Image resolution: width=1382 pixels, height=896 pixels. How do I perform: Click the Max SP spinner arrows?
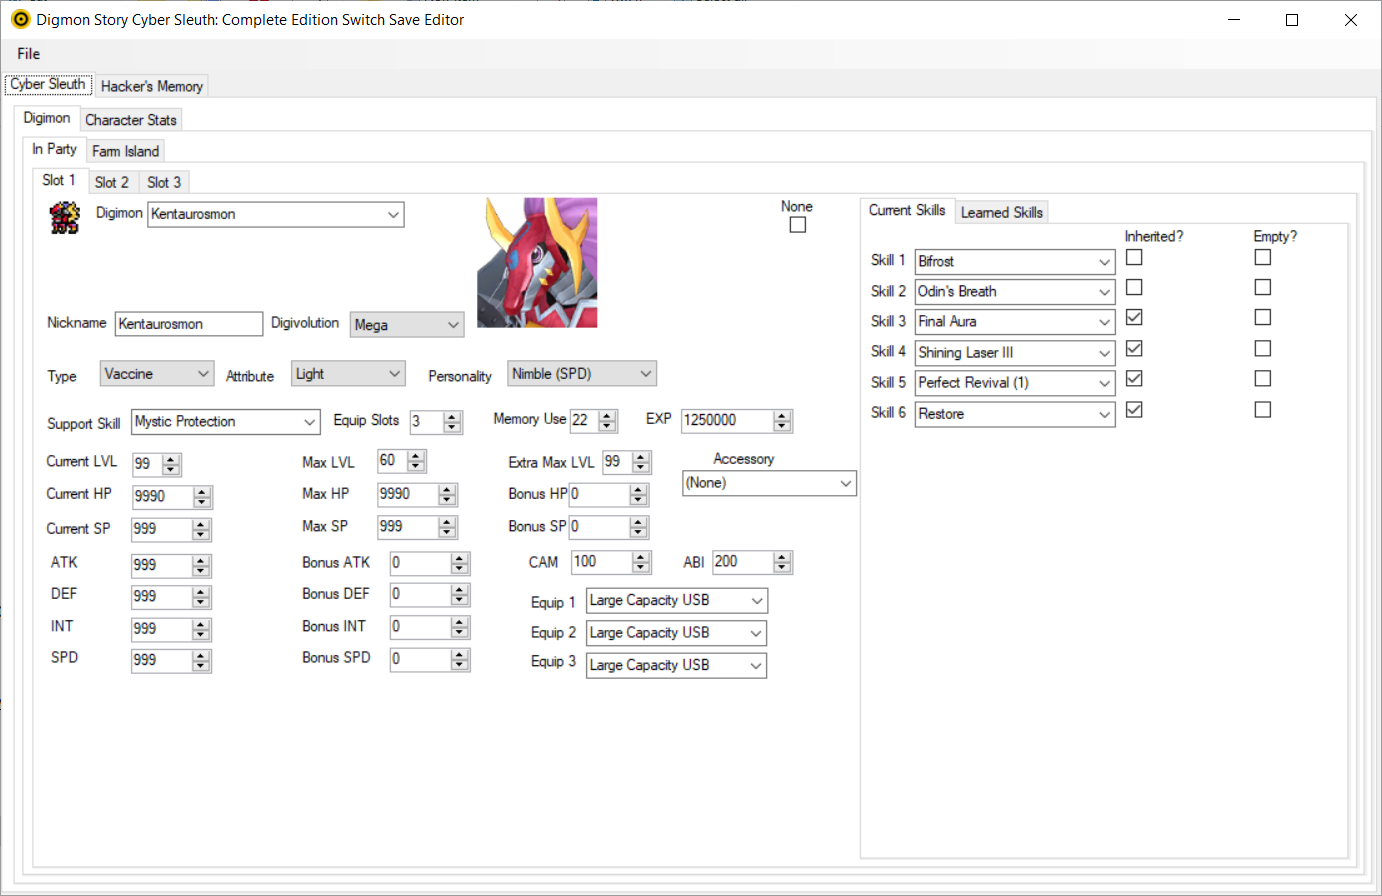click(x=448, y=527)
